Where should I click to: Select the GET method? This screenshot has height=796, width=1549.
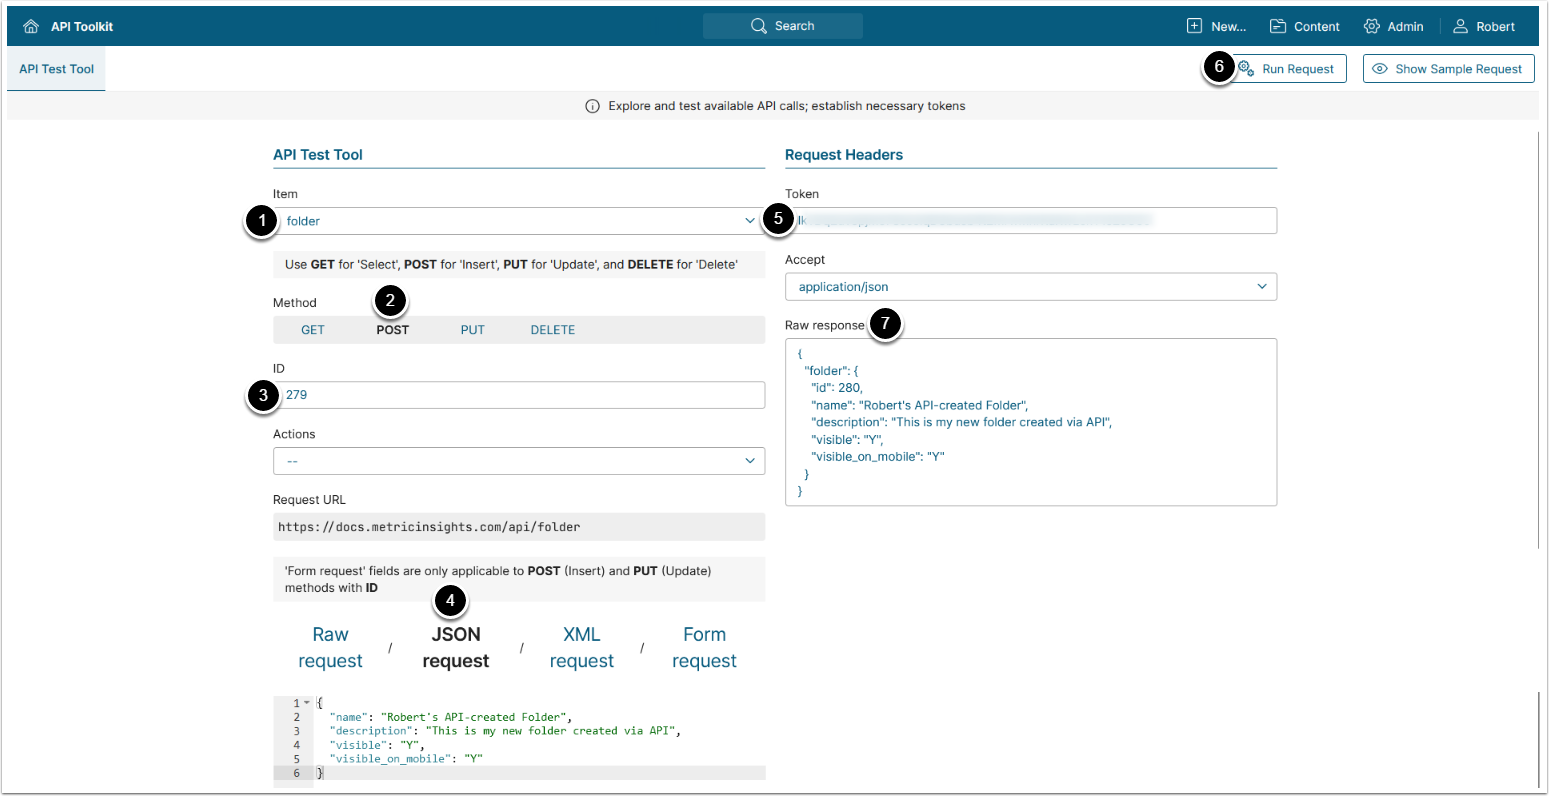pos(313,330)
